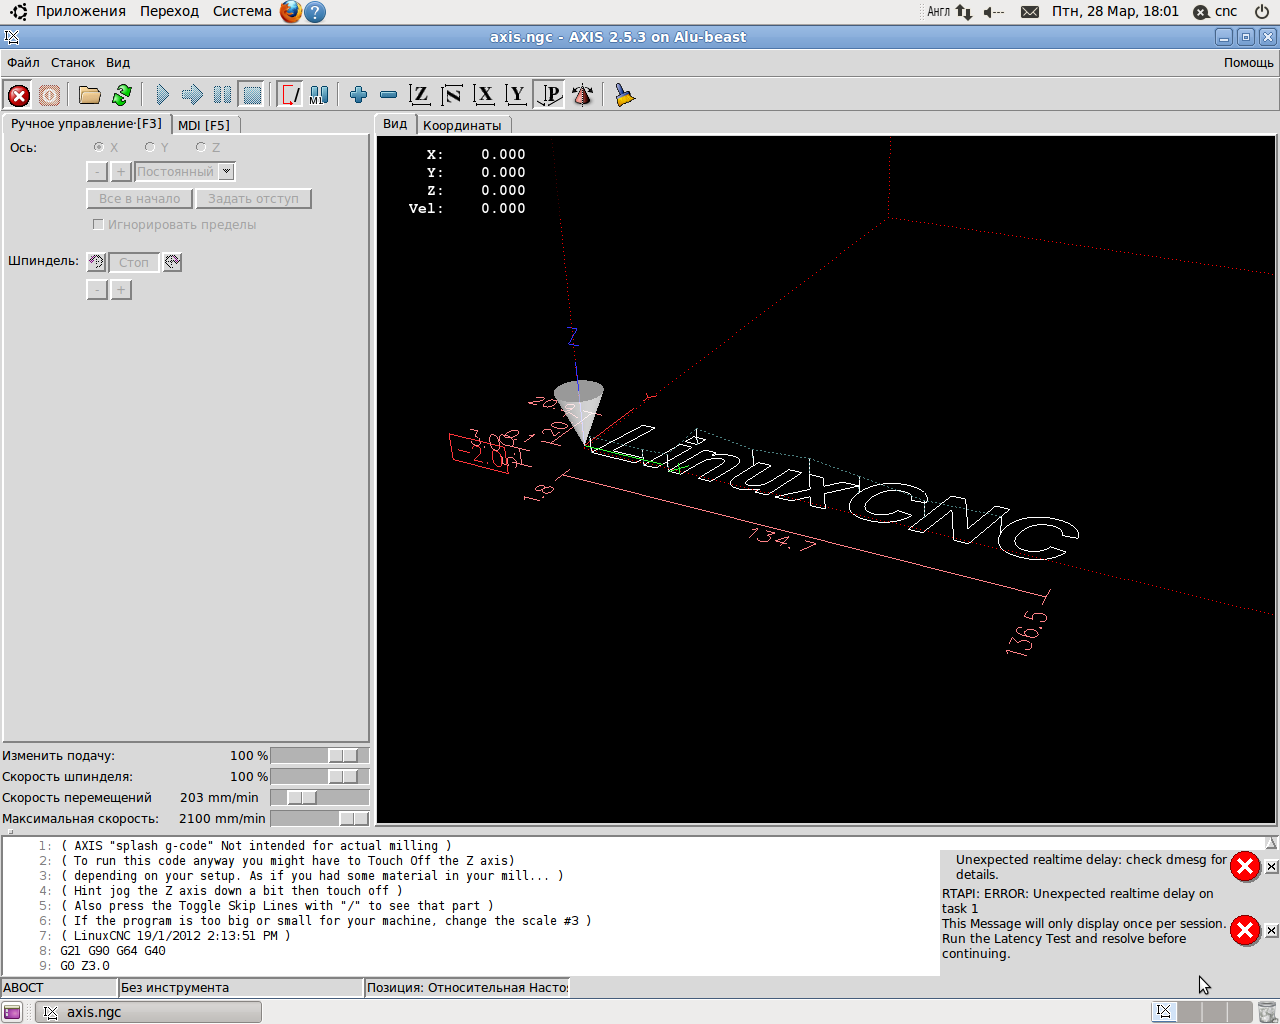
Task: Switch to the Z top view icon
Action: click(420, 95)
